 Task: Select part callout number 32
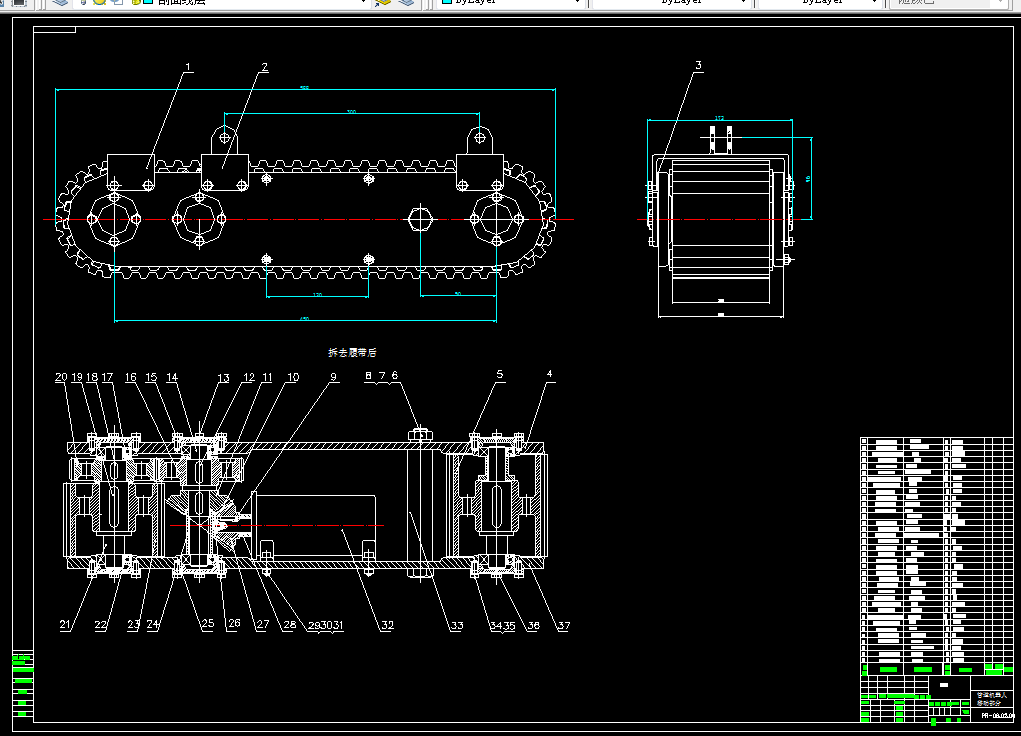pos(387,625)
